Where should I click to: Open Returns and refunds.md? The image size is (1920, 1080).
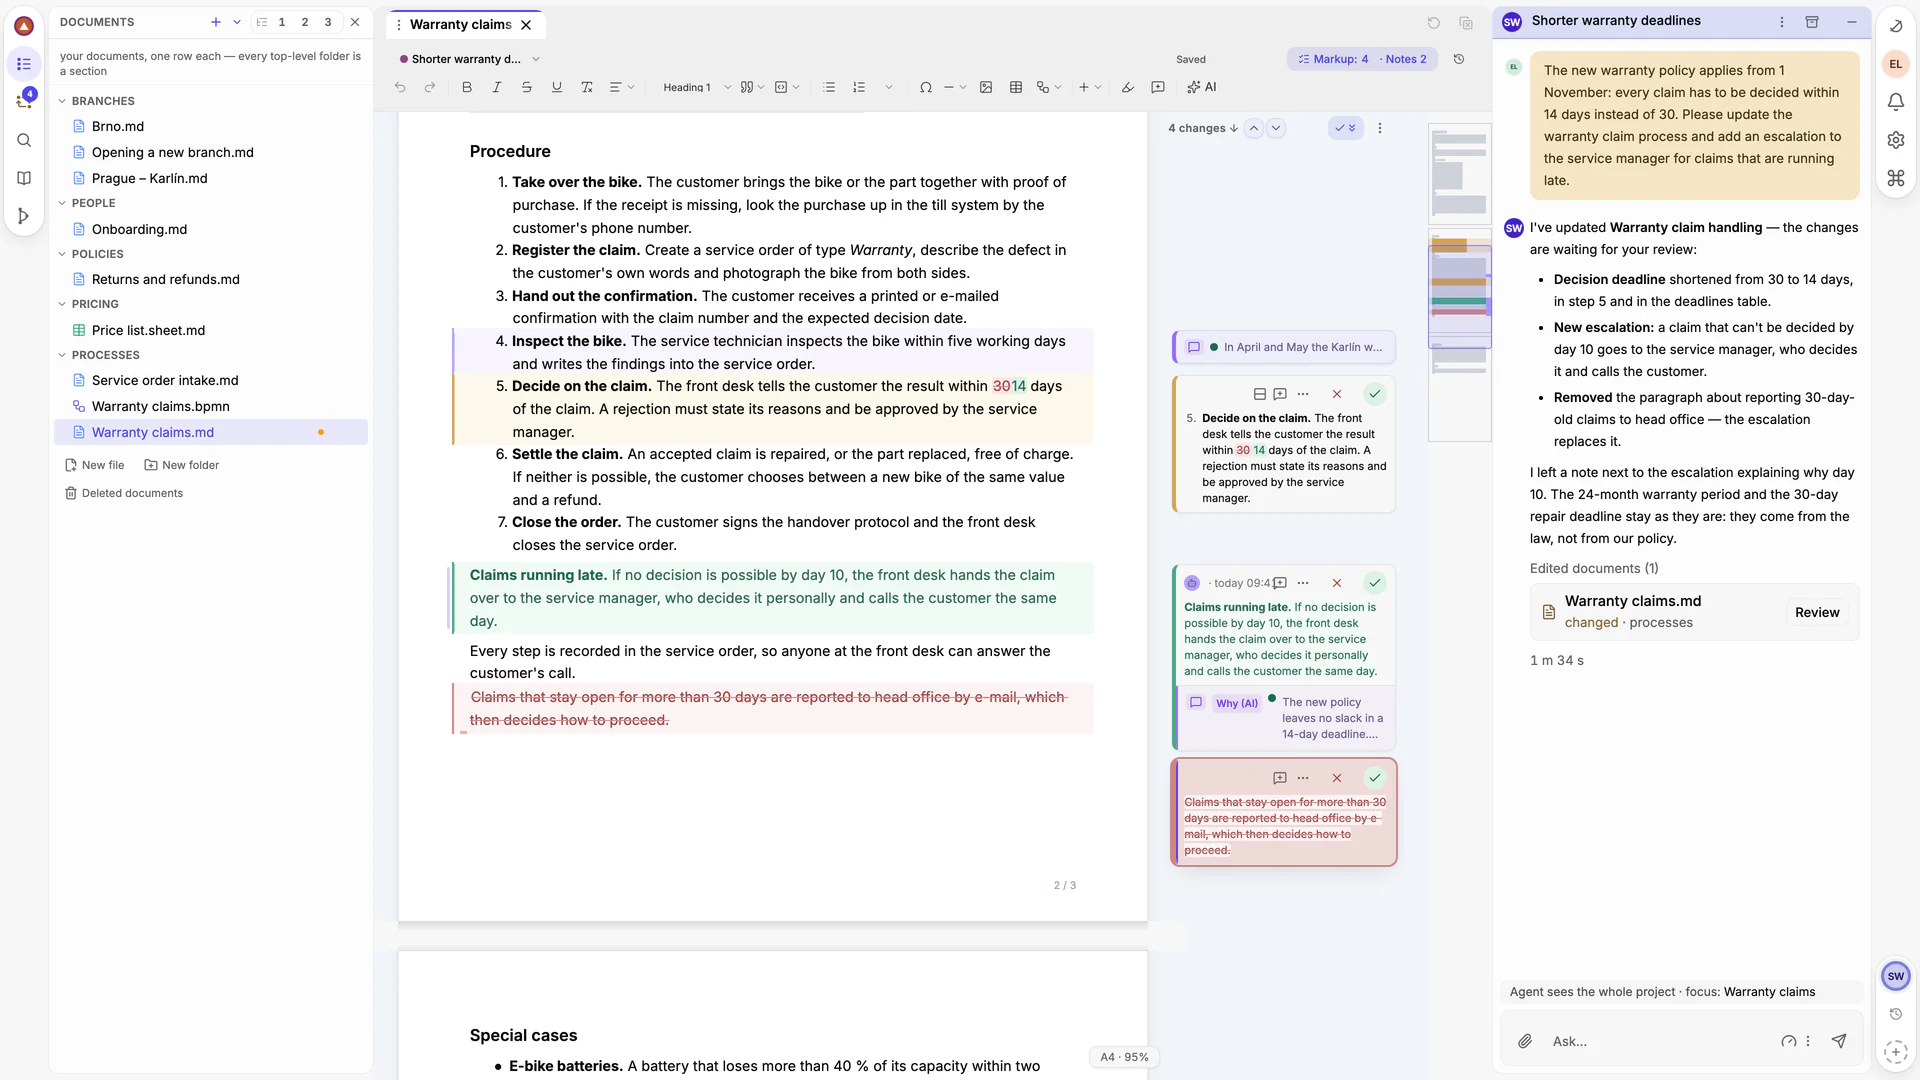(x=166, y=279)
